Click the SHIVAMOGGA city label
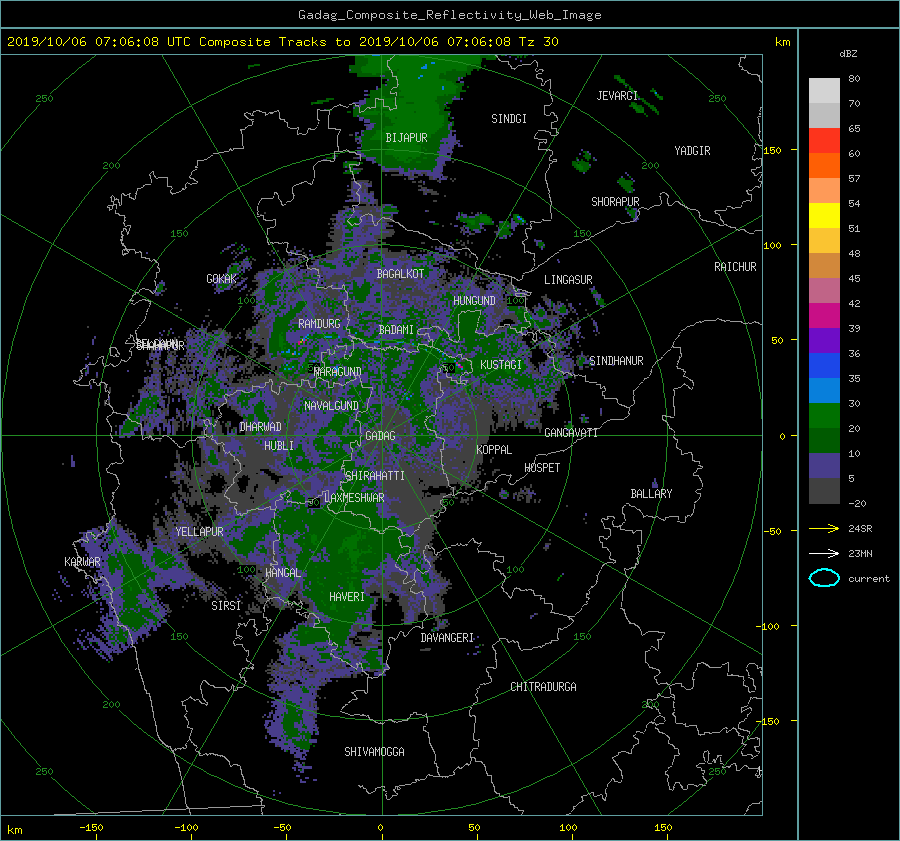The height and width of the screenshot is (841, 900). 374,751
